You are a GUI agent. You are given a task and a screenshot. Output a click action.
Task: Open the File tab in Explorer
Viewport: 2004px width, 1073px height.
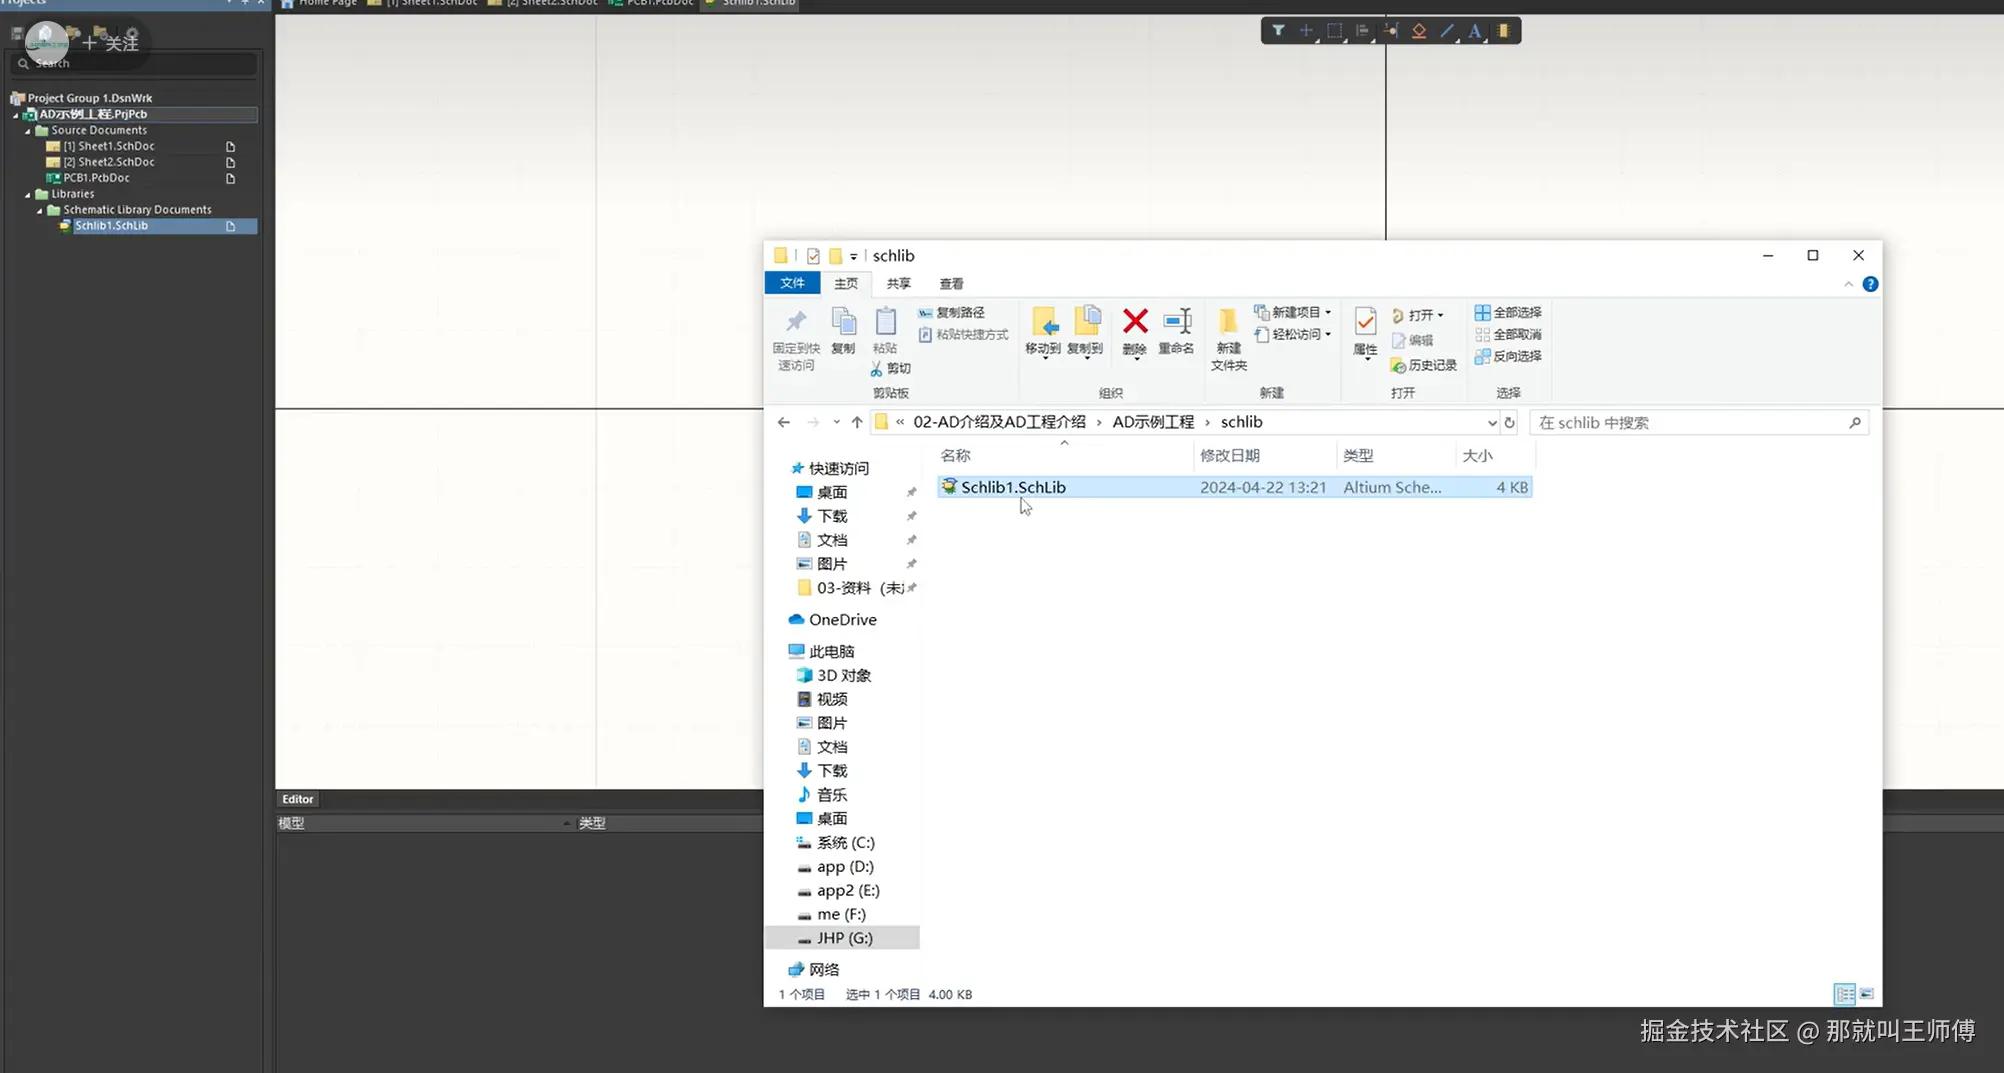[792, 283]
